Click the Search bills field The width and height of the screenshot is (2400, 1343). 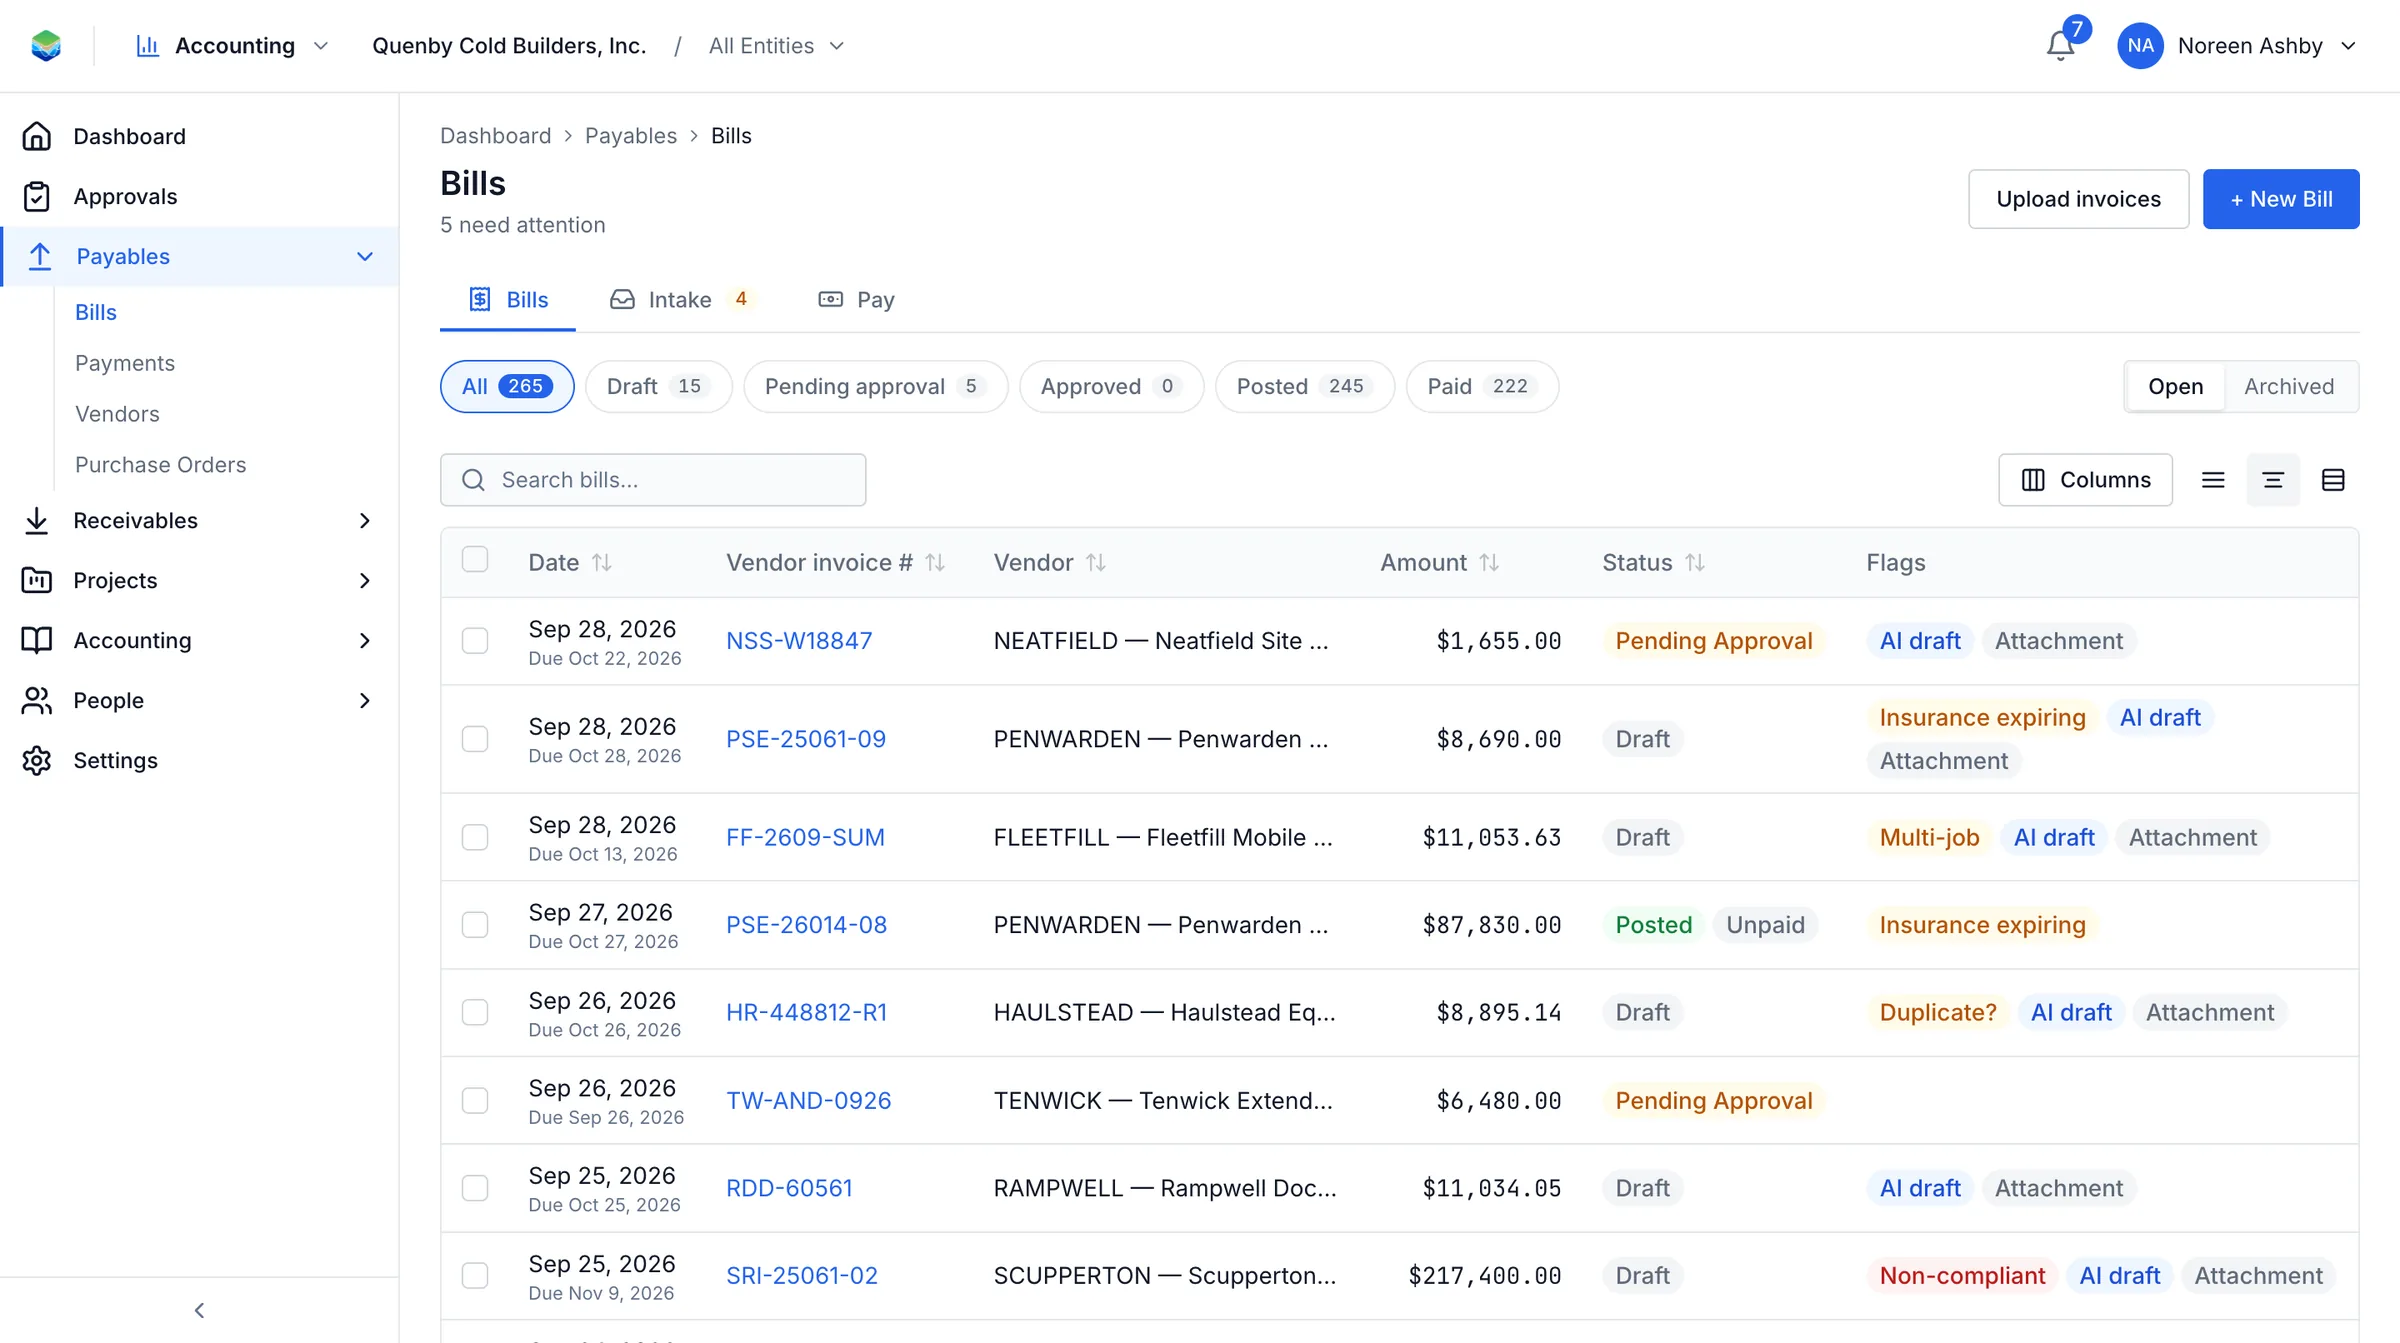[653, 480]
